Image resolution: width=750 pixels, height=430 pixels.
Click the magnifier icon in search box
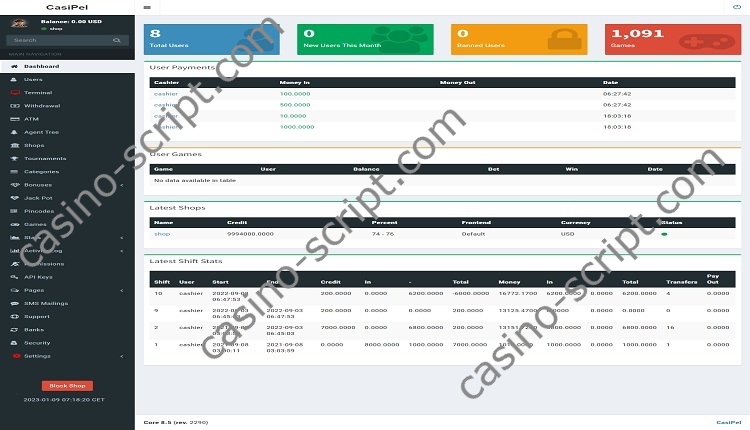click(117, 41)
